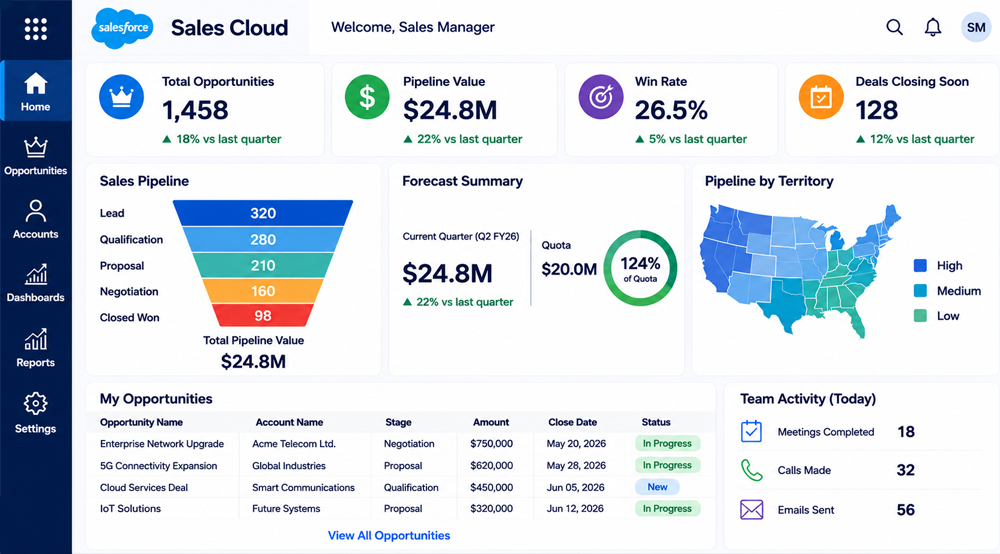Open the app launcher grid icon
1000x554 pixels.
(36, 29)
